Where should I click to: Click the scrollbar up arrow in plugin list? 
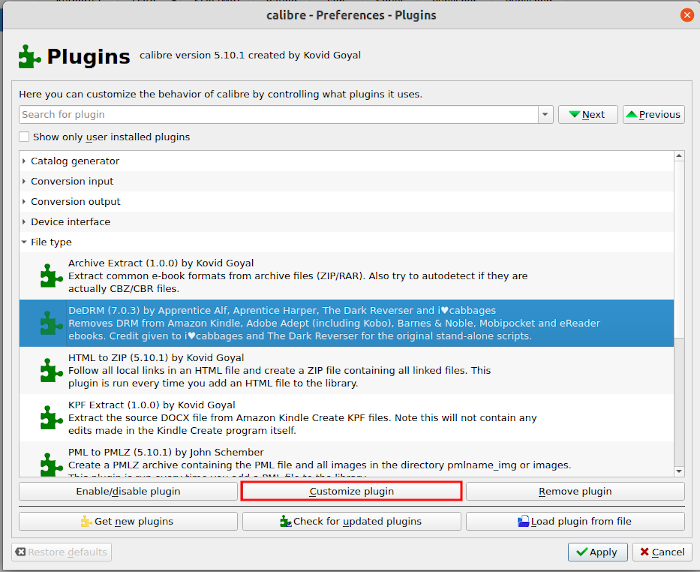click(679, 156)
